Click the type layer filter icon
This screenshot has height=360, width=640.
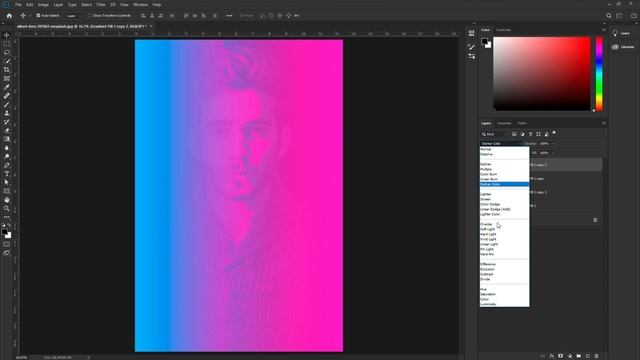pyautogui.click(x=530, y=134)
